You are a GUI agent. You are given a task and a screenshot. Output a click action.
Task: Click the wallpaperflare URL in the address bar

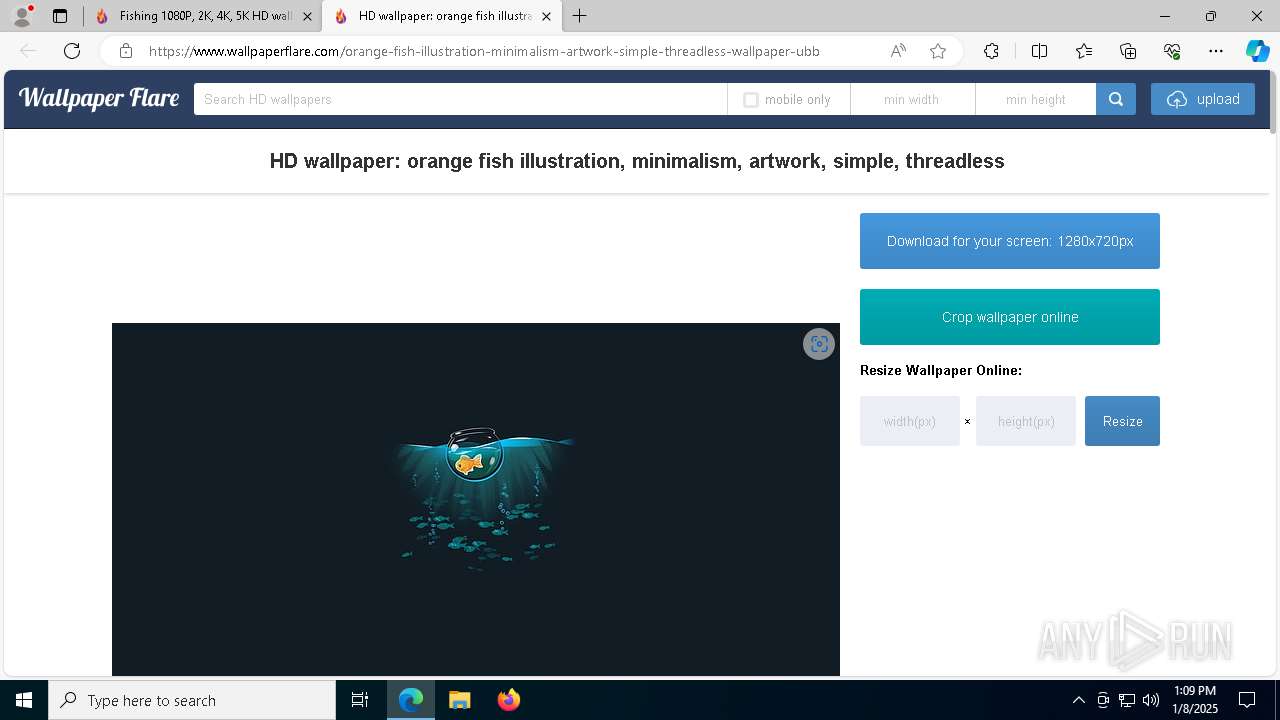point(484,51)
